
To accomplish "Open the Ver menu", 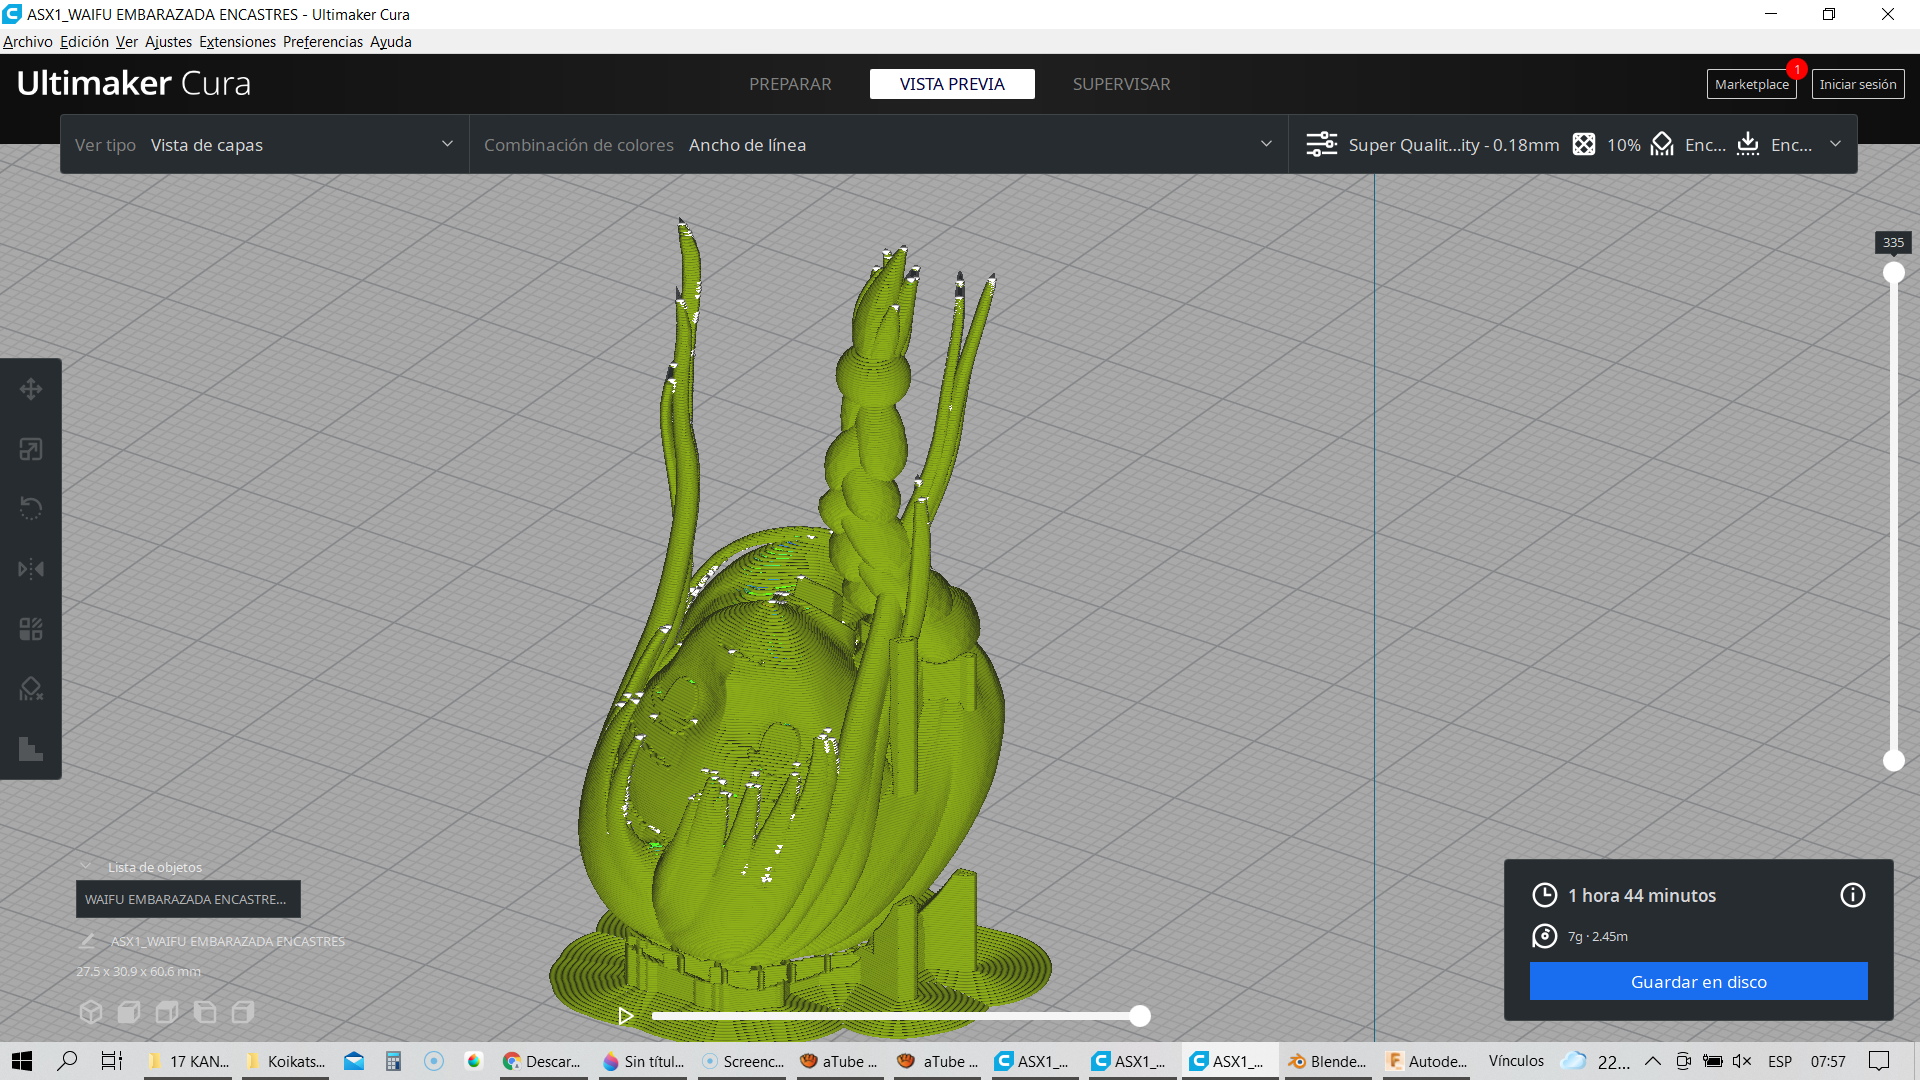I will (127, 42).
